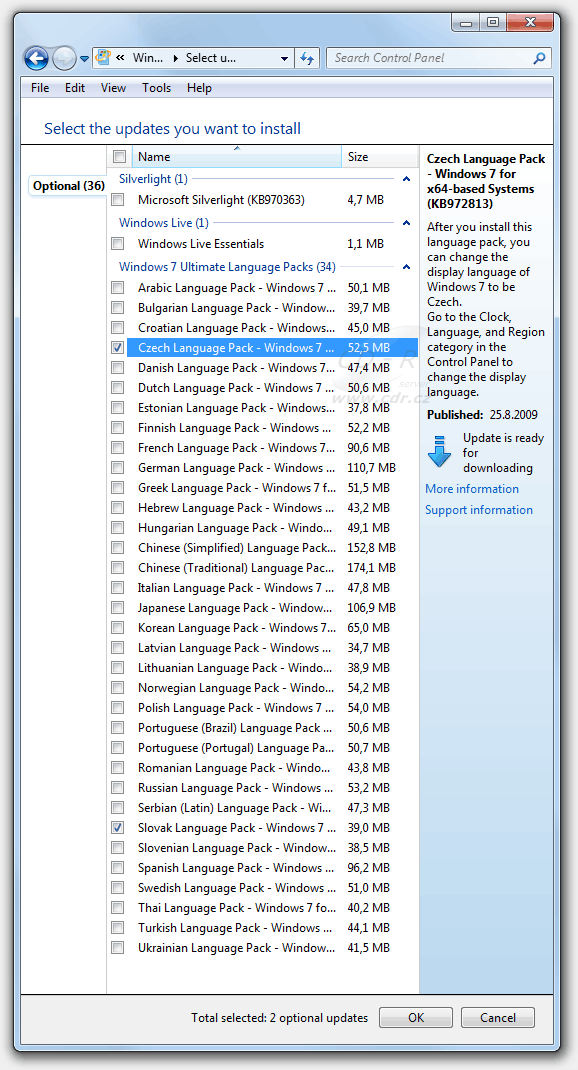The height and width of the screenshot is (1070, 578).
Task: Select the Spanish Language Pack row
Action: 272,868
